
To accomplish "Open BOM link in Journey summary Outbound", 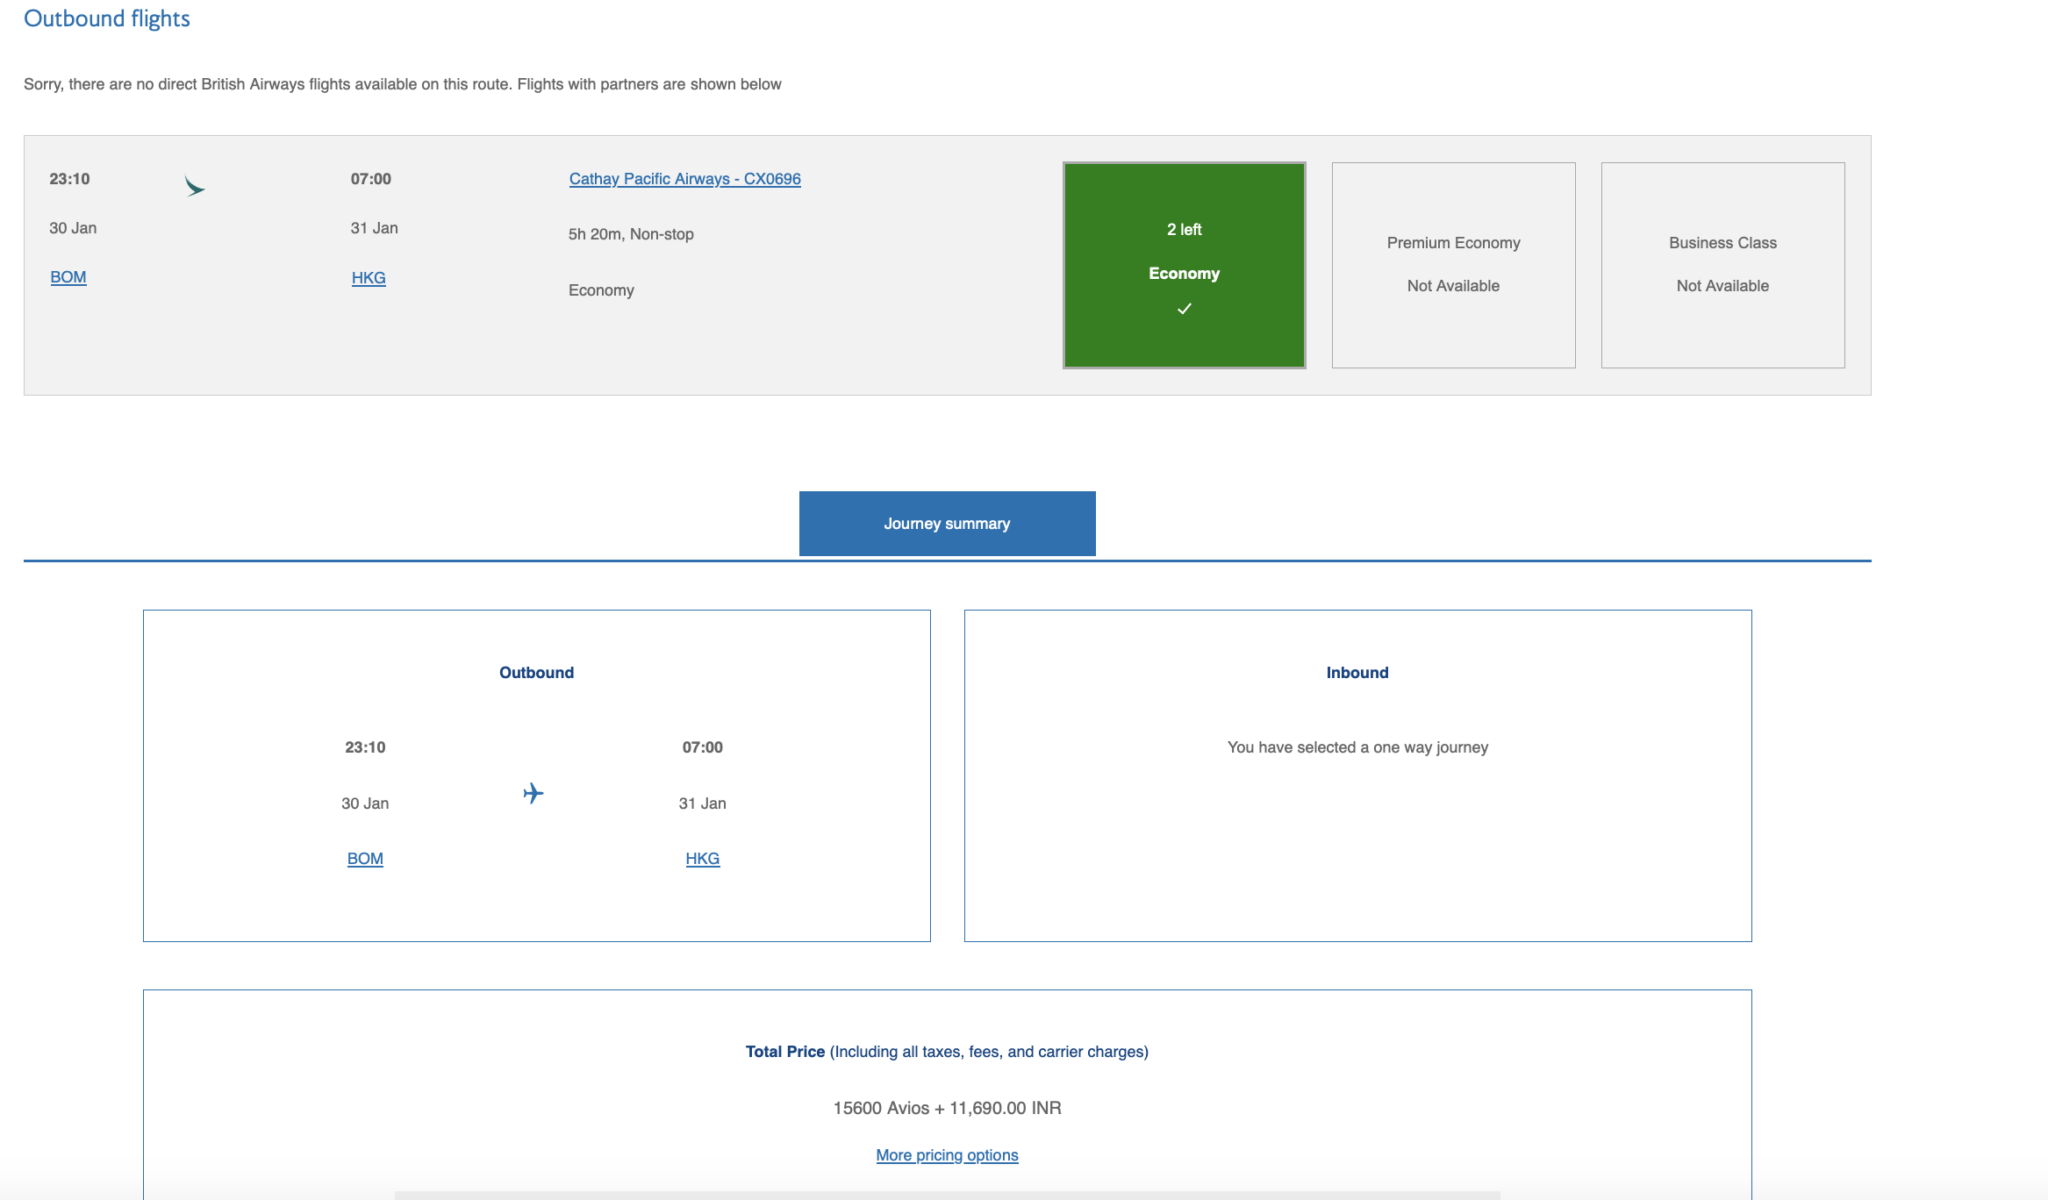I will click(365, 859).
